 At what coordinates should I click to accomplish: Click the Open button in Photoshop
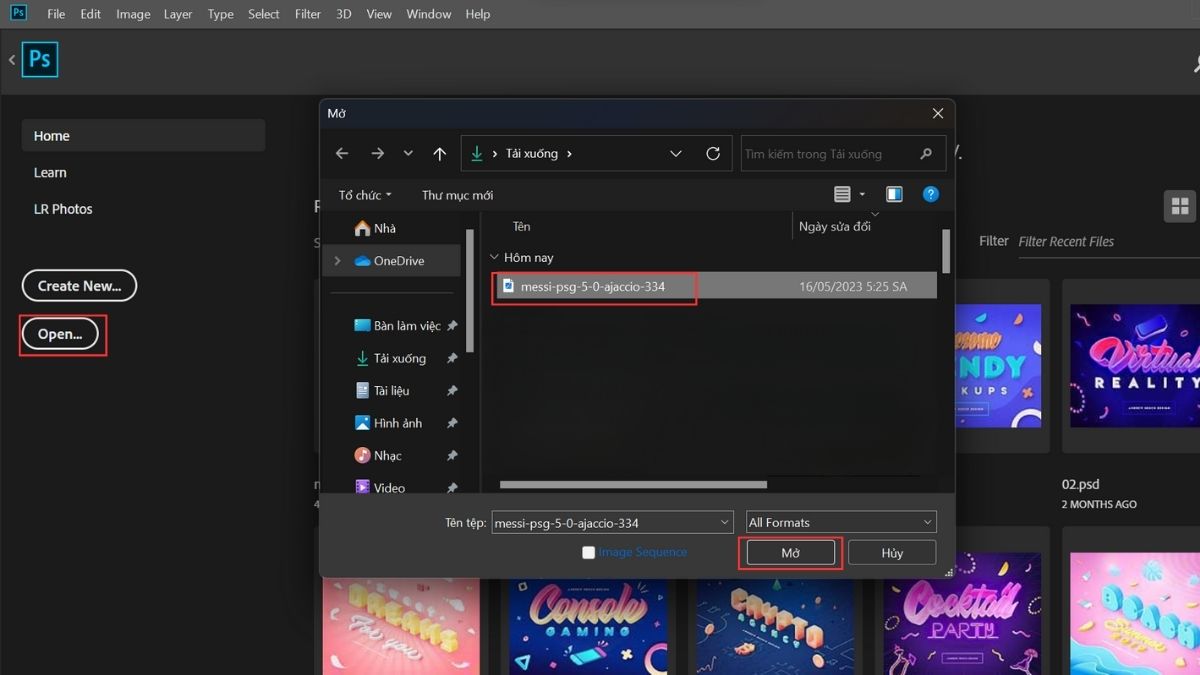pyautogui.click(x=60, y=334)
